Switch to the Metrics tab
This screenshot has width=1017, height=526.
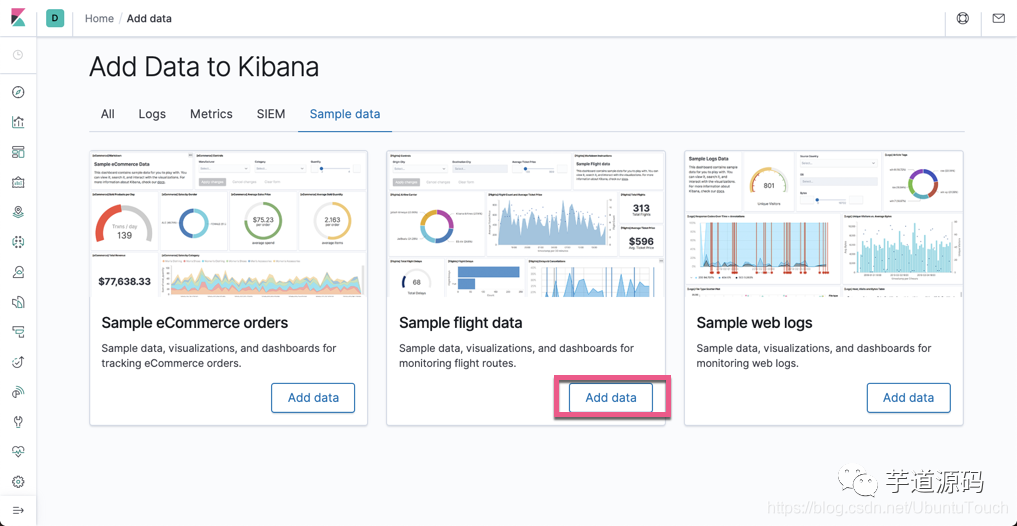point(211,114)
